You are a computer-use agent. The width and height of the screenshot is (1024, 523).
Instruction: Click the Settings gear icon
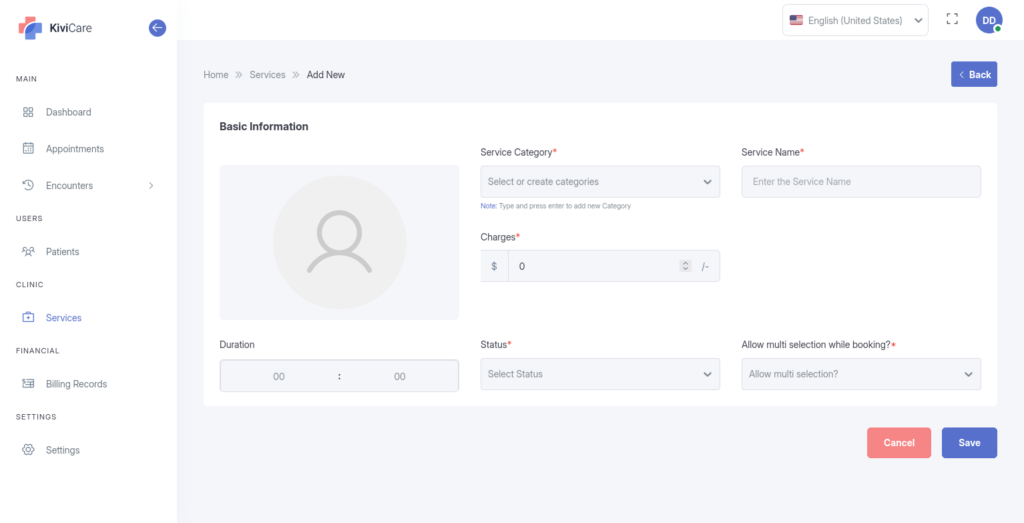(x=28, y=450)
